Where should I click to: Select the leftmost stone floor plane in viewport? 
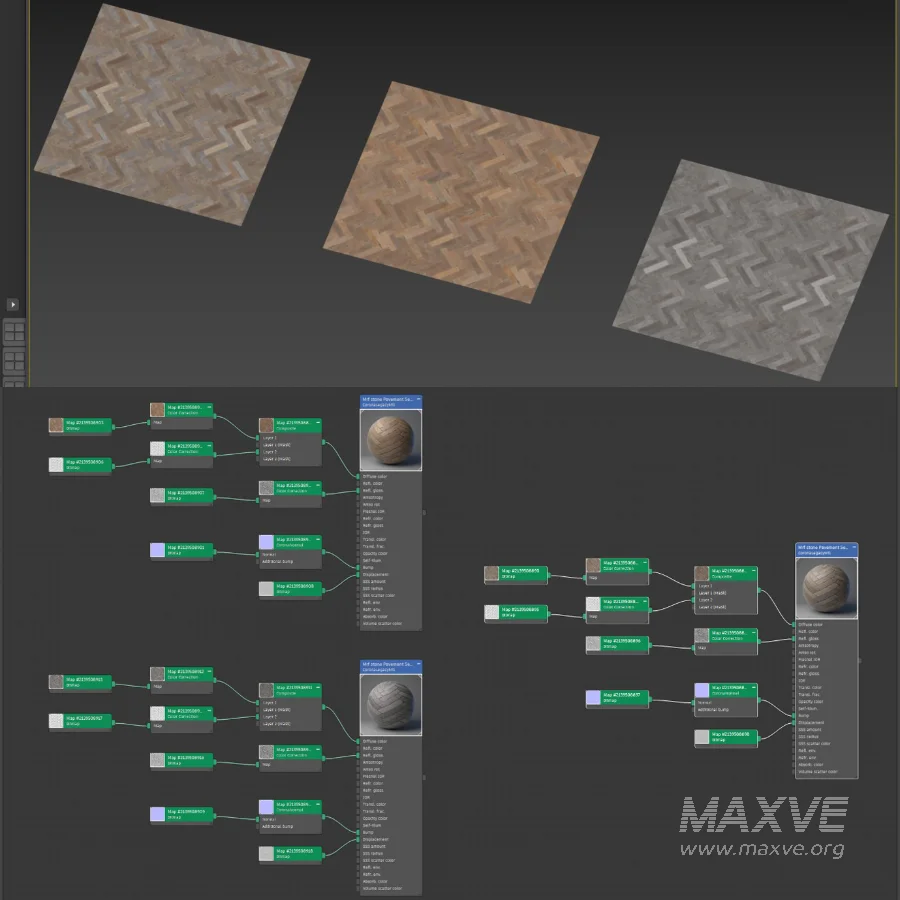click(x=172, y=114)
